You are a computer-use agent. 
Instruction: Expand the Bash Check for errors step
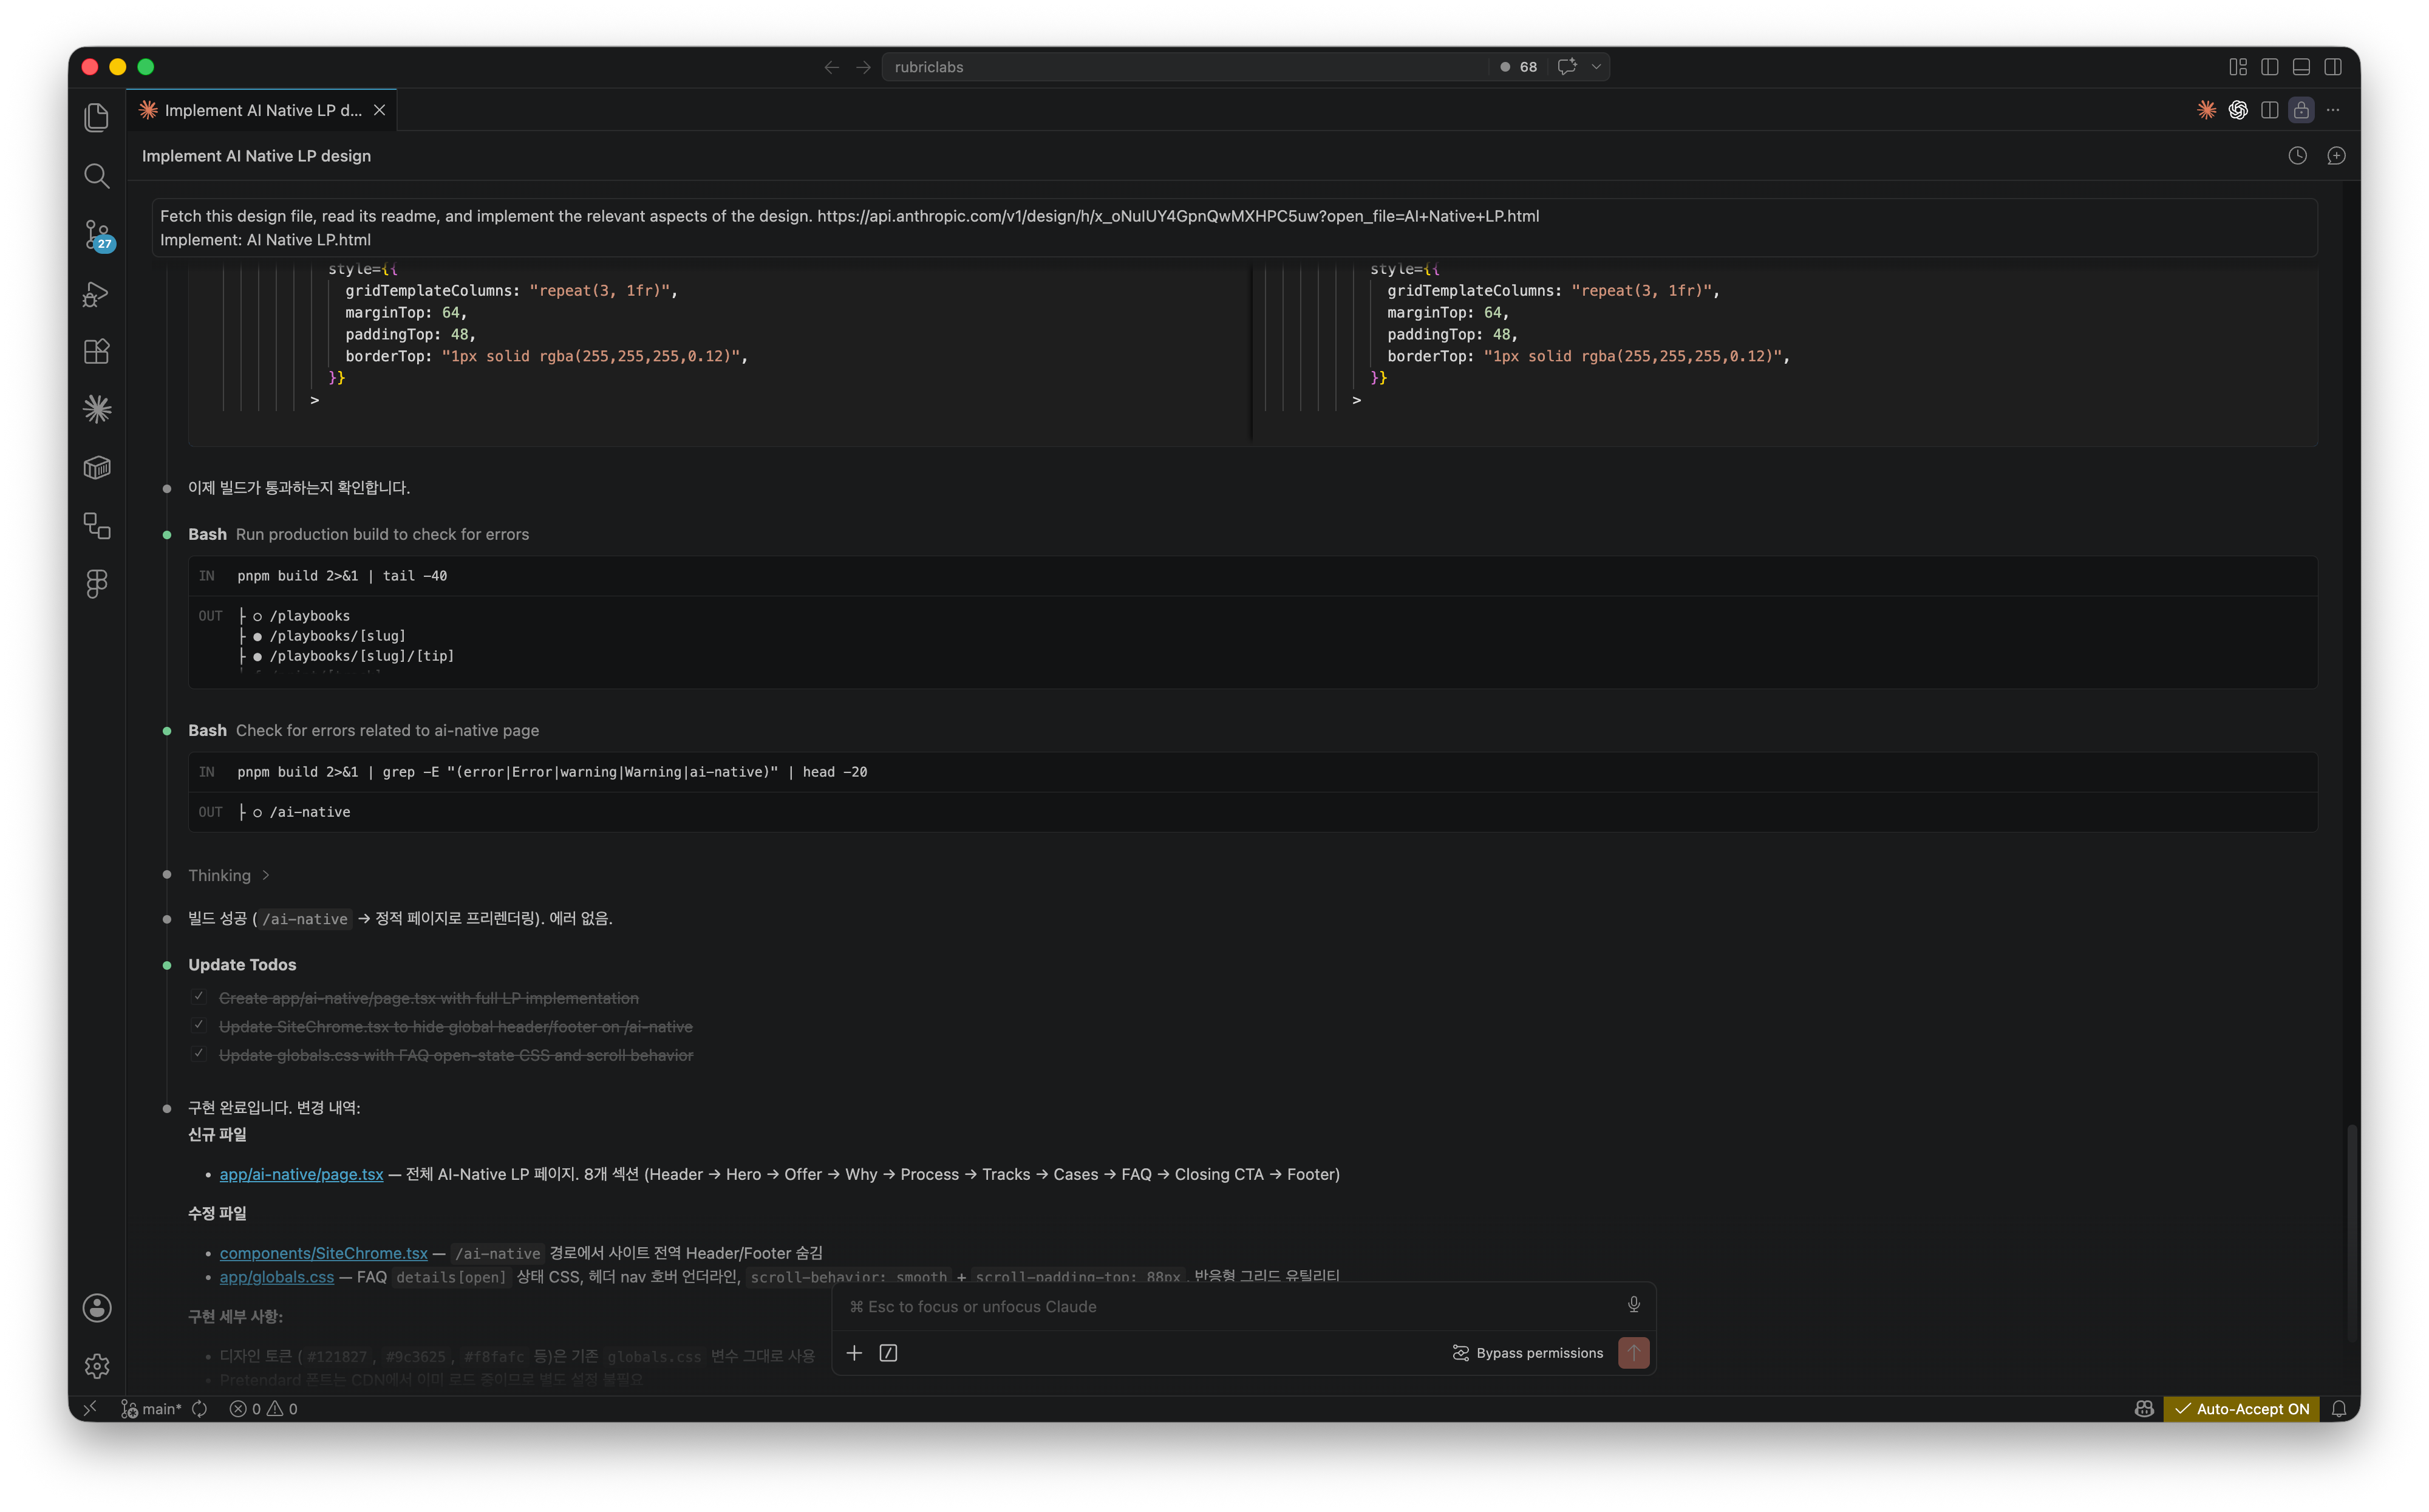pyautogui.click(x=364, y=730)
